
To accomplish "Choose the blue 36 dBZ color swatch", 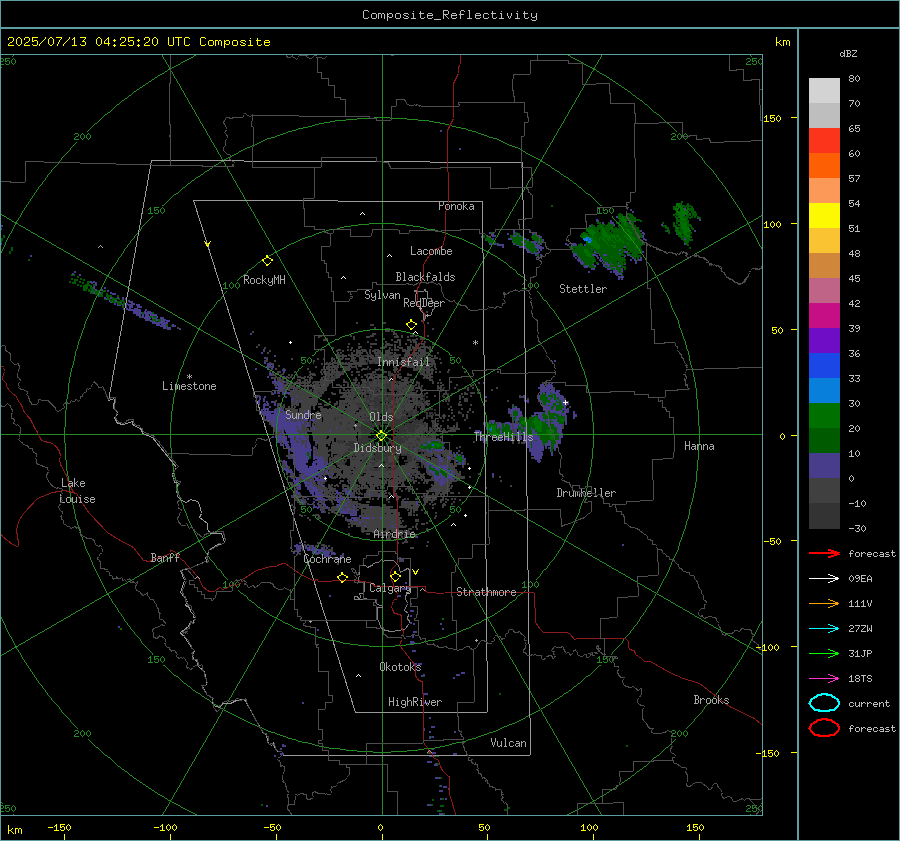I will [824, 365].
